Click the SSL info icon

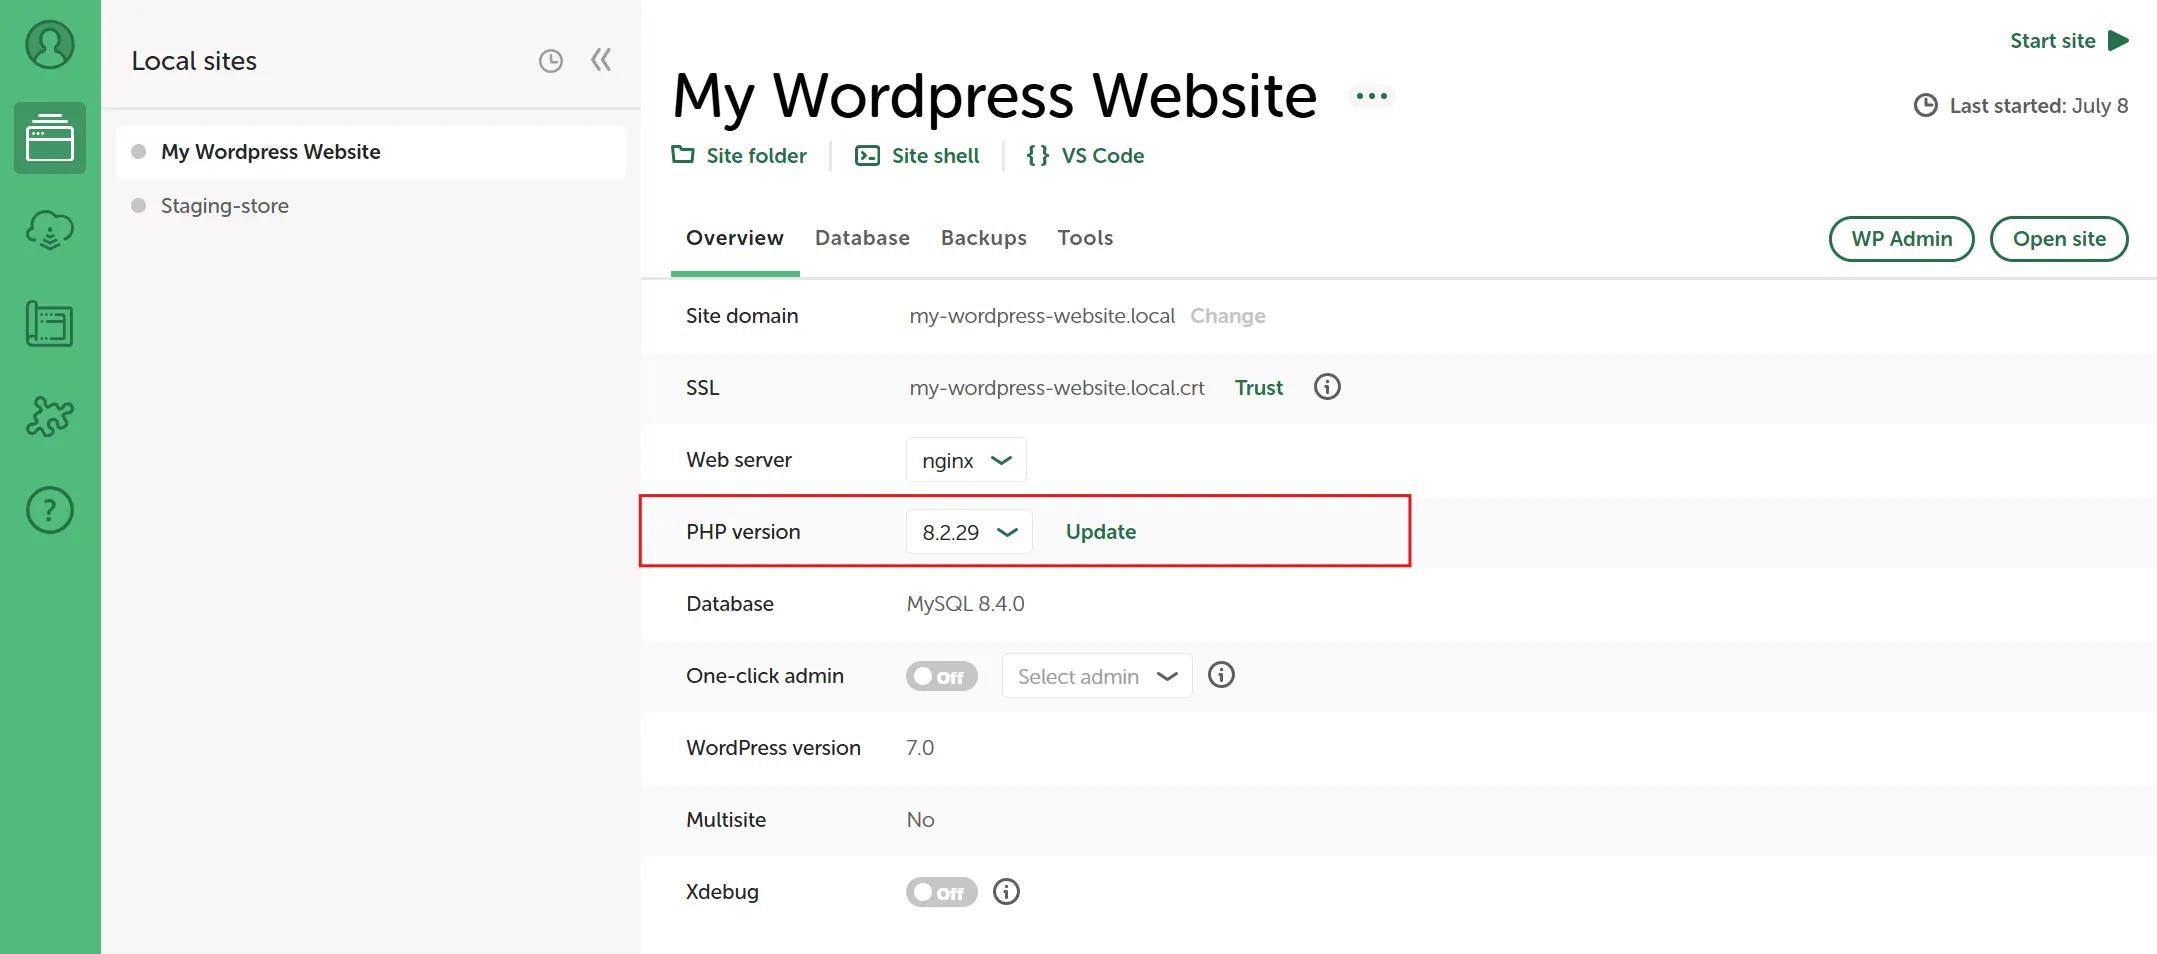click(x=1327, y=387)
